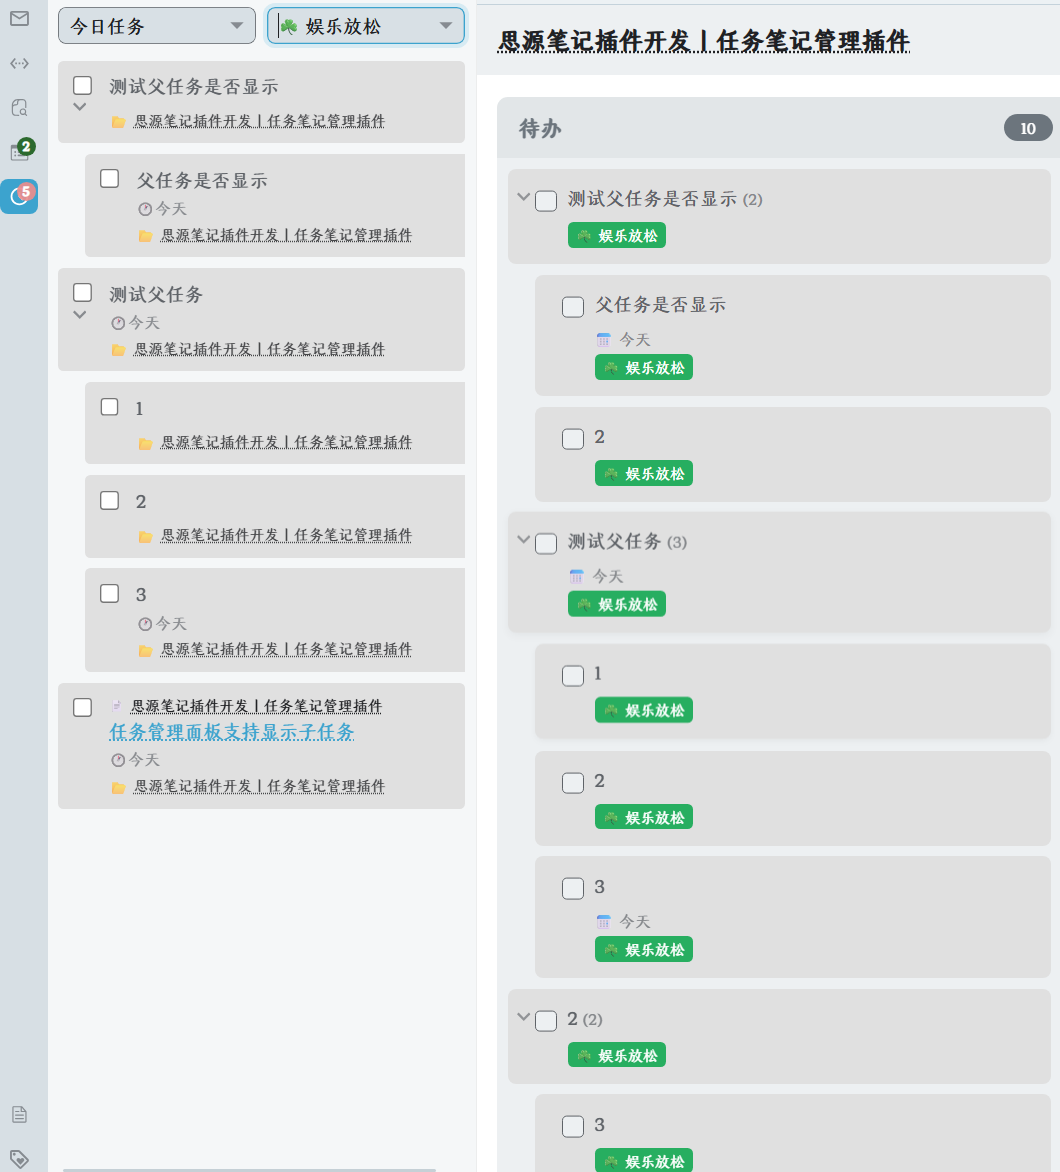
Task: Open the 思源笔记插件开发 | 任务笔记管理插件 page title
Action: tap(703, 41)
